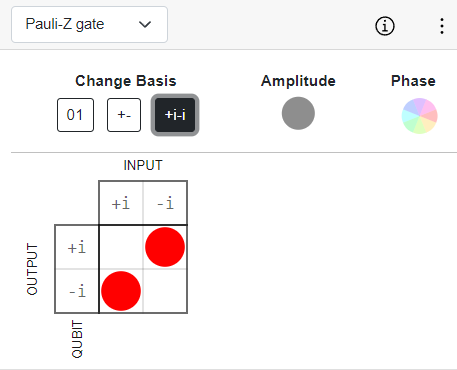Click the +i output row header
The width and height of the screenshot is (457, 370).
pyautogui.click(x=77, y=247)
